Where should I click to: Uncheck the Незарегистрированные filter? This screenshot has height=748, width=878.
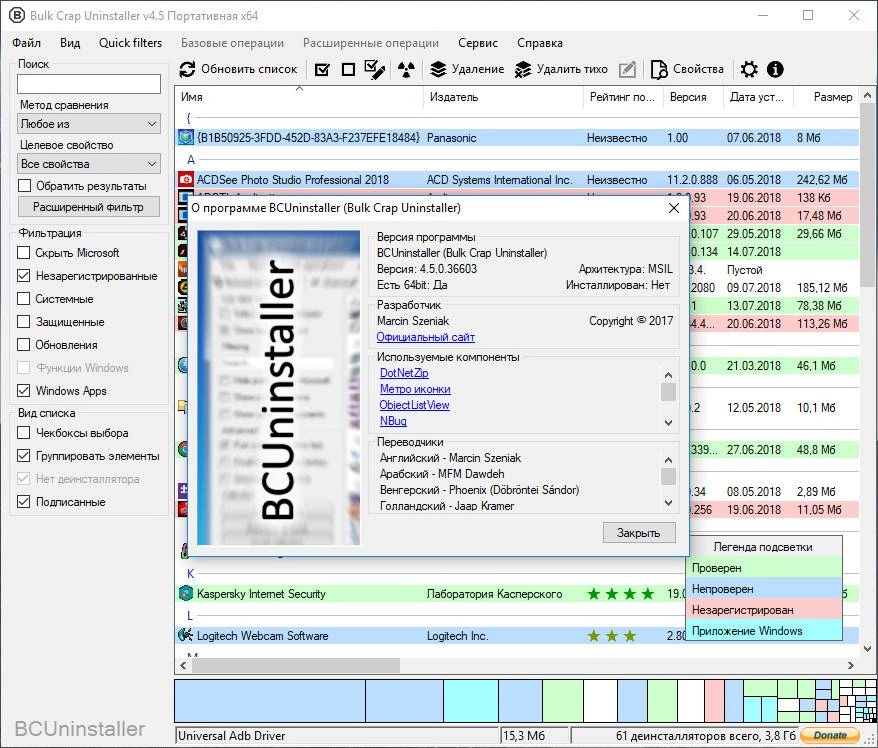(x=24, y=276)
